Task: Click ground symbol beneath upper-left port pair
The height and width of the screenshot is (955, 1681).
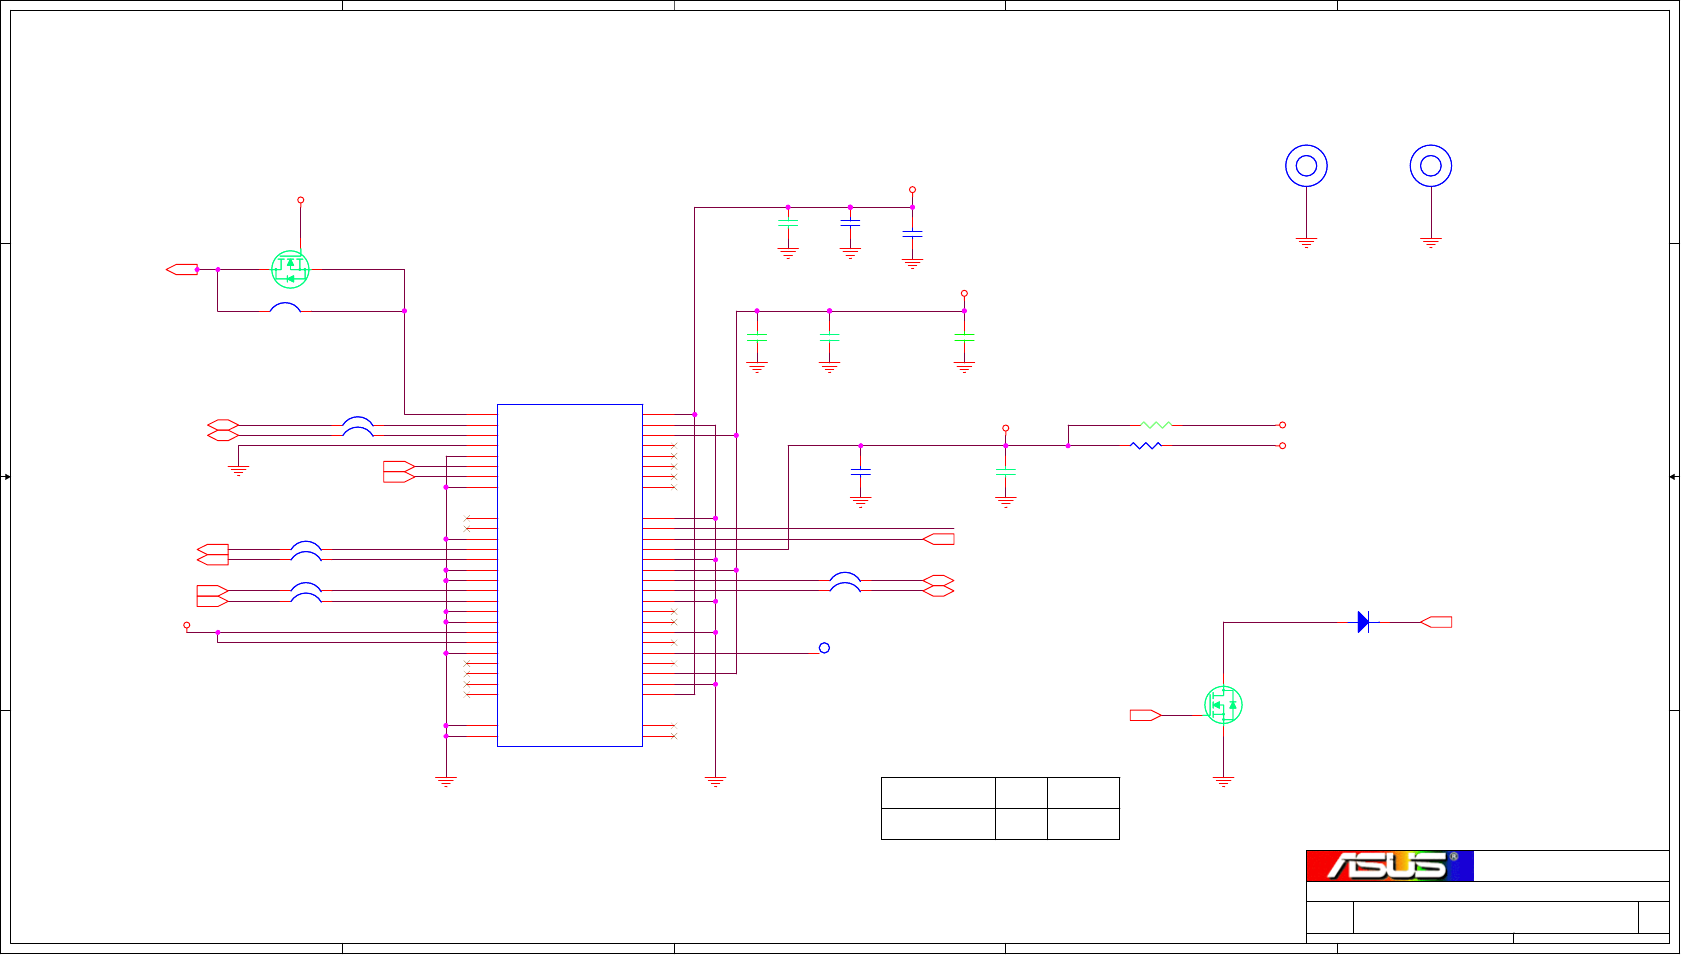Action: click(238, 470)
